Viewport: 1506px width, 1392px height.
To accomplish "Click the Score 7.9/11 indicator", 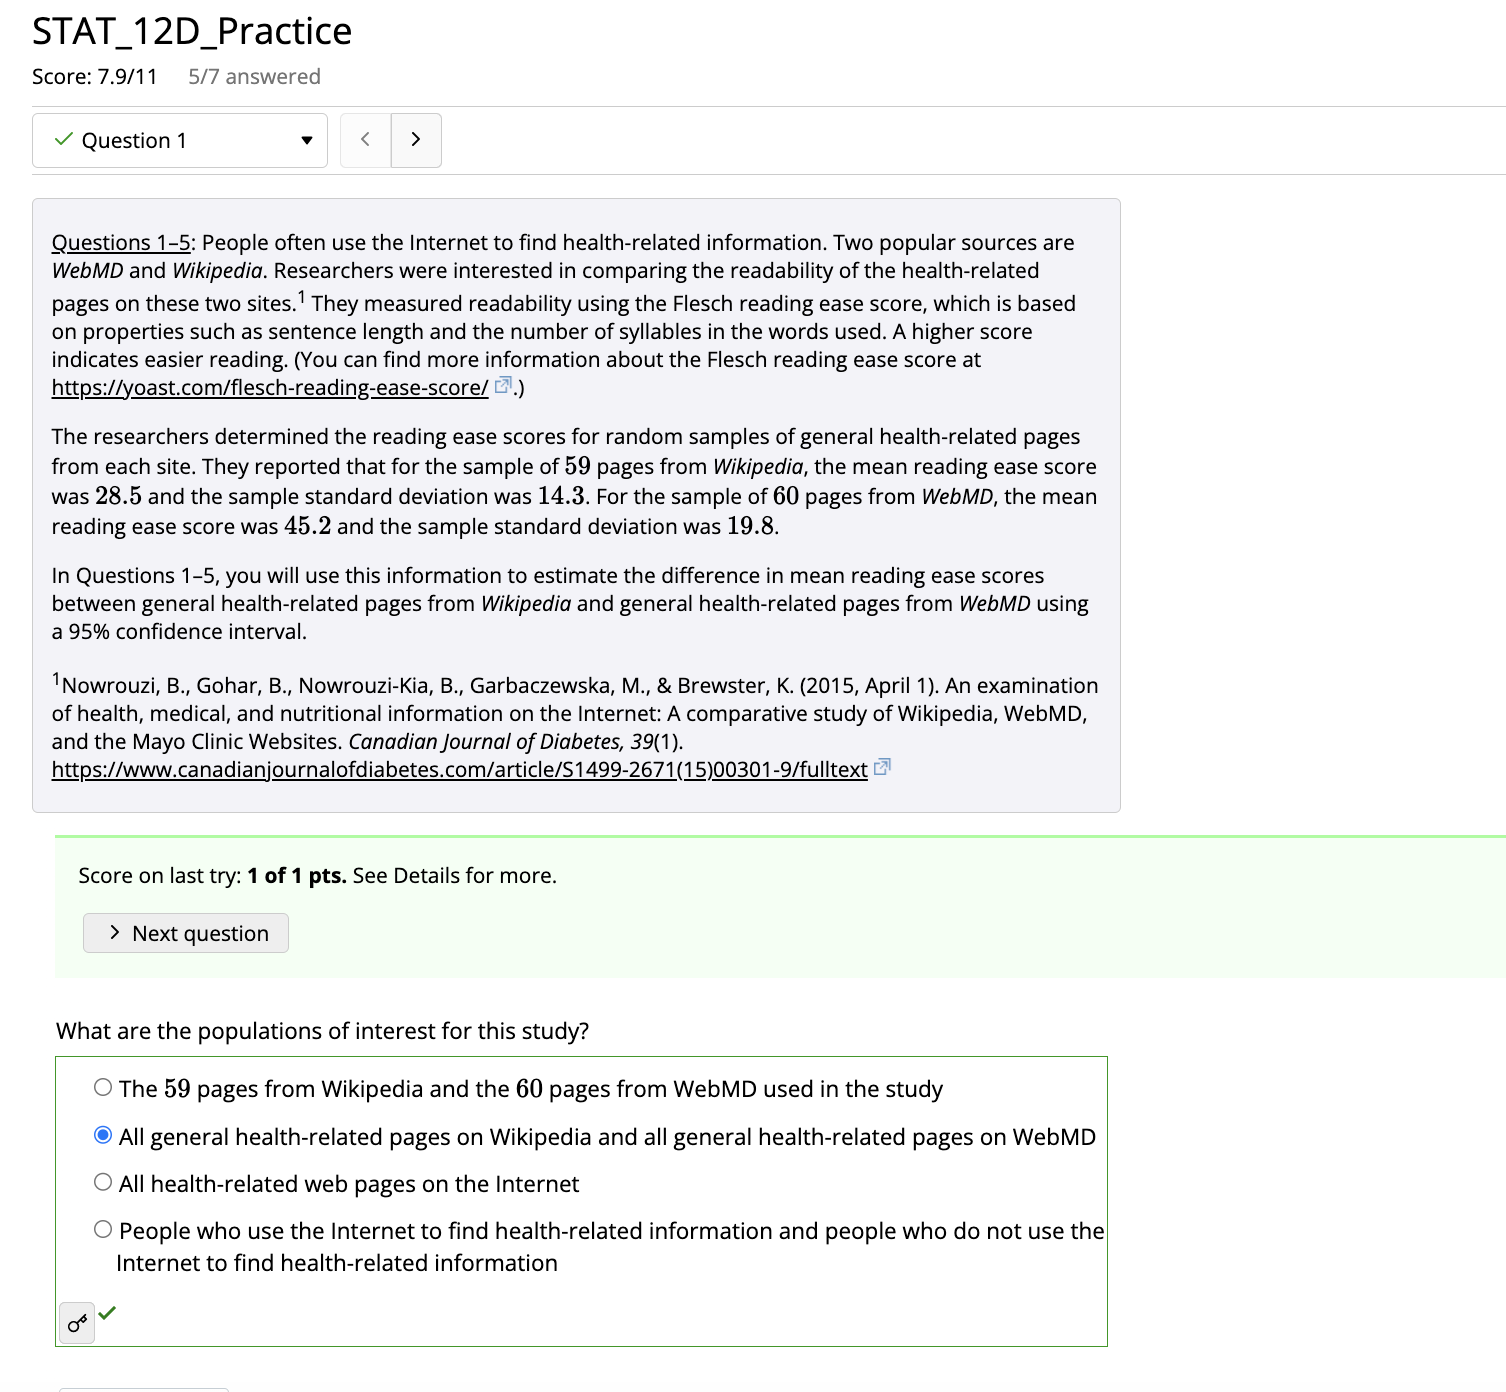I will (x=96, y=76).
